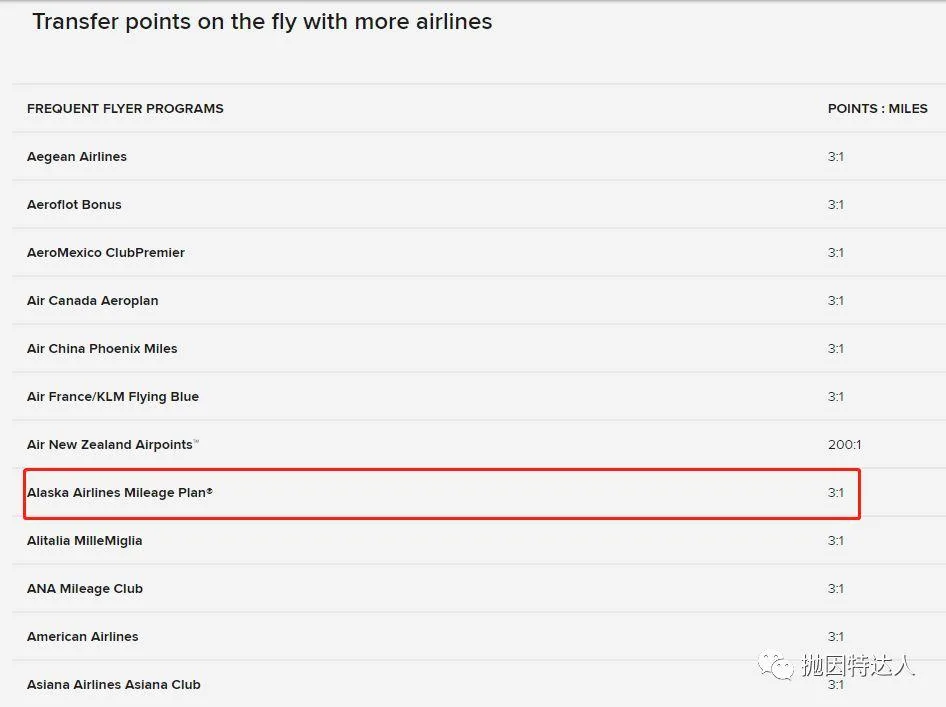Click the Frequent Flyer Programs column header
Image resolution: width=946 pixels, height=707 pixels.
pos(125,108)
